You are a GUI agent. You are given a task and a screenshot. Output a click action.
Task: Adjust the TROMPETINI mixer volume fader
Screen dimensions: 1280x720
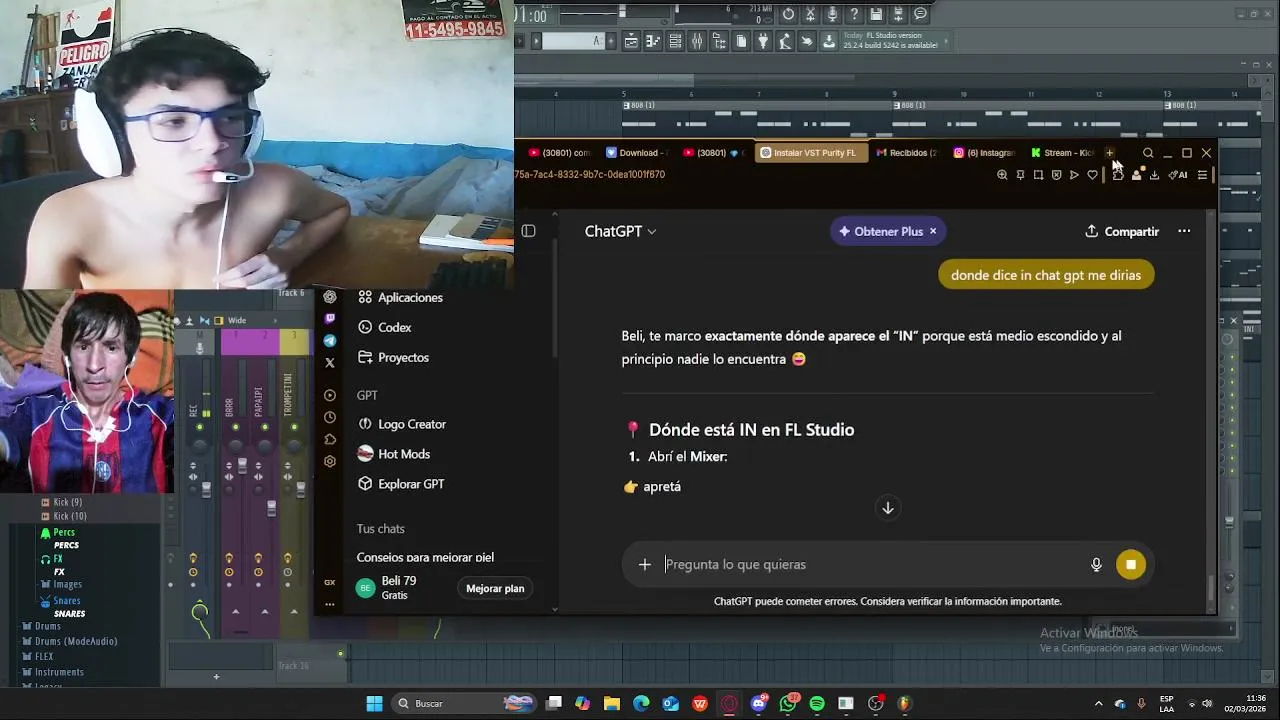point(301,488)
